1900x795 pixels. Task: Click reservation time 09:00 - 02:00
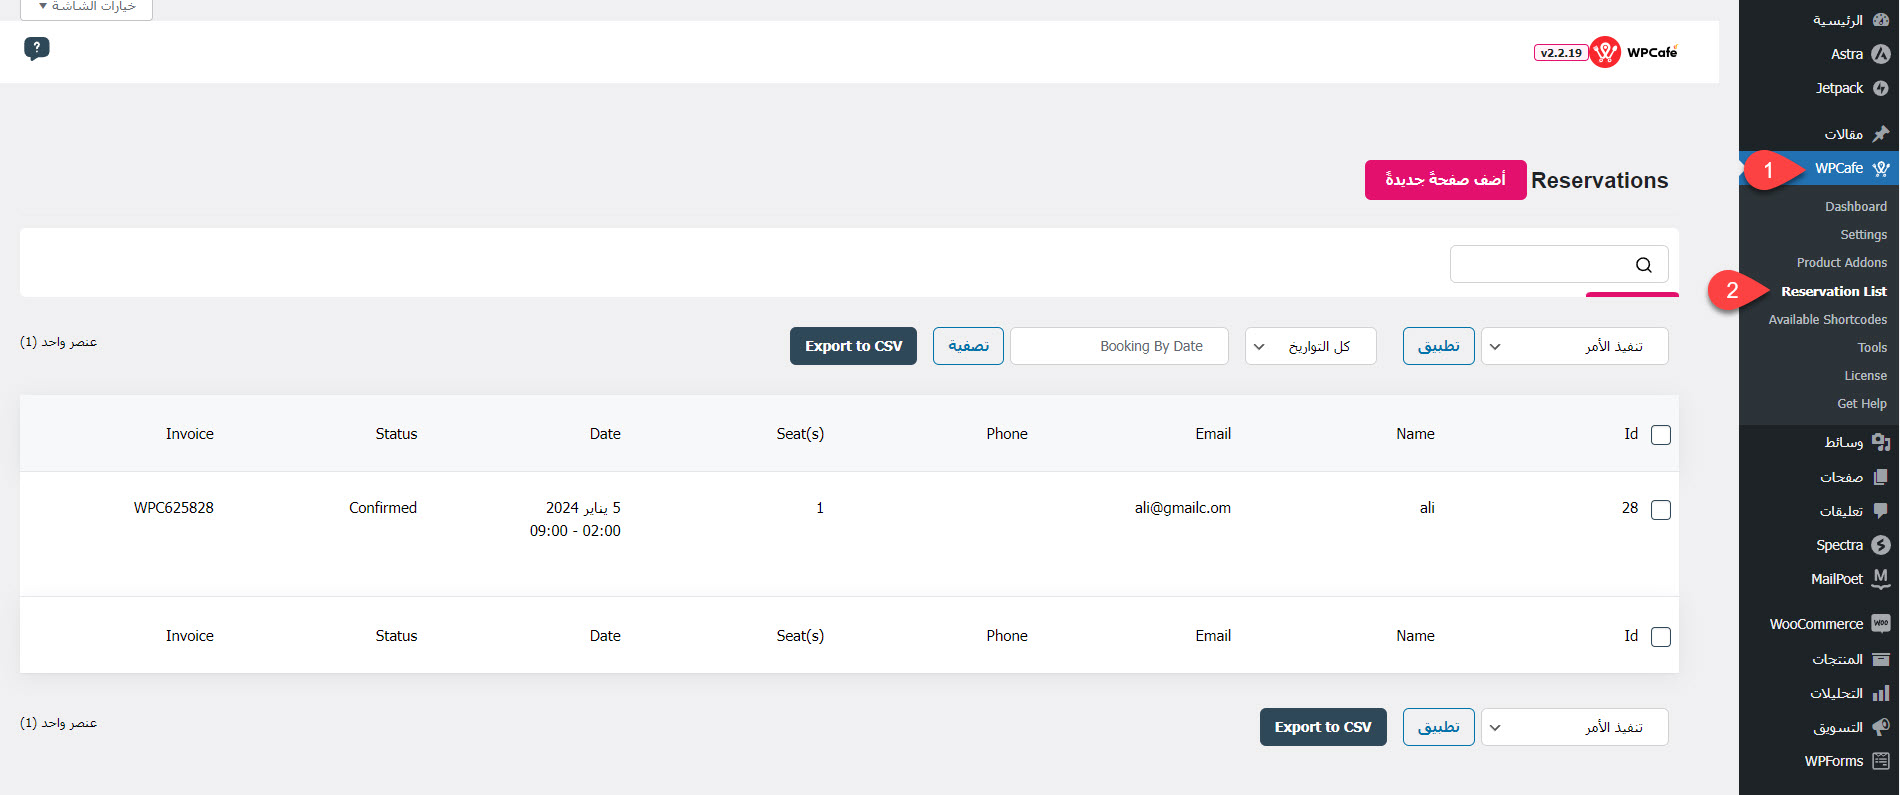click(x=575, y=531)
